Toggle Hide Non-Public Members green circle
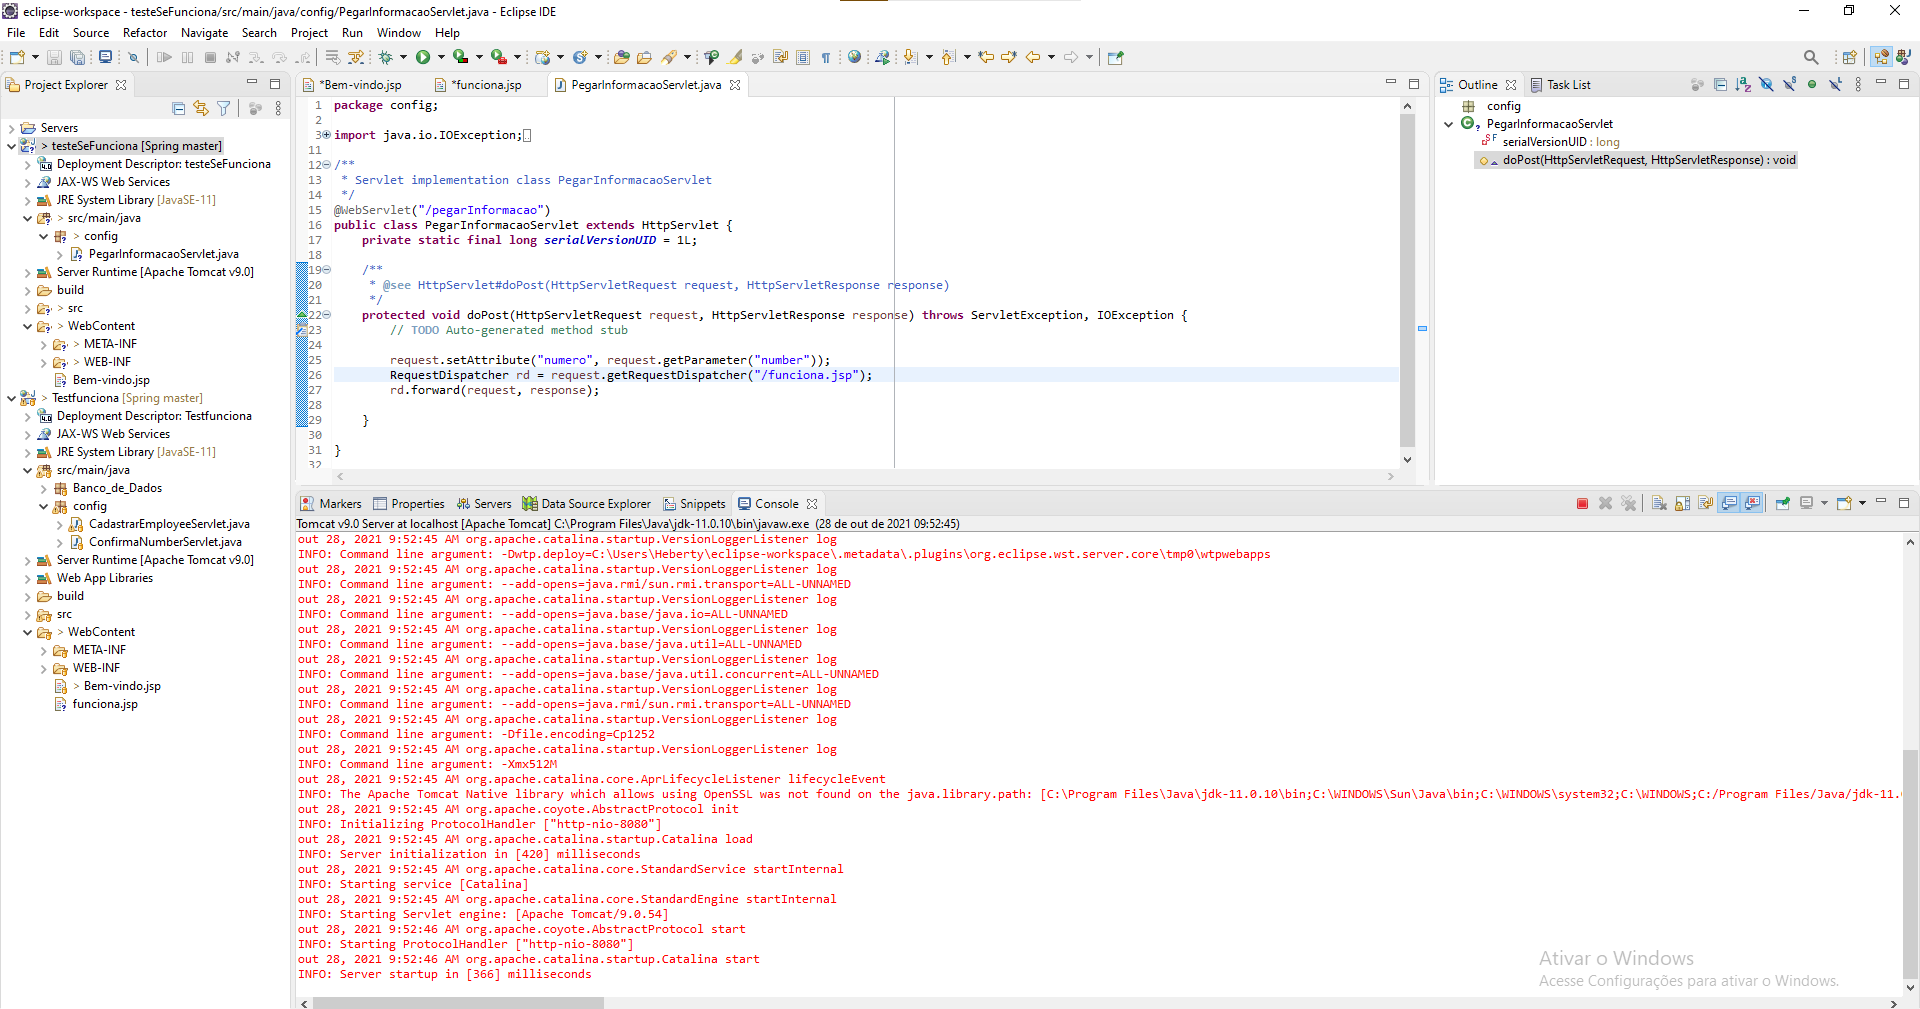Viewport: 1920px width, 1009px height. pos(1812,85)
